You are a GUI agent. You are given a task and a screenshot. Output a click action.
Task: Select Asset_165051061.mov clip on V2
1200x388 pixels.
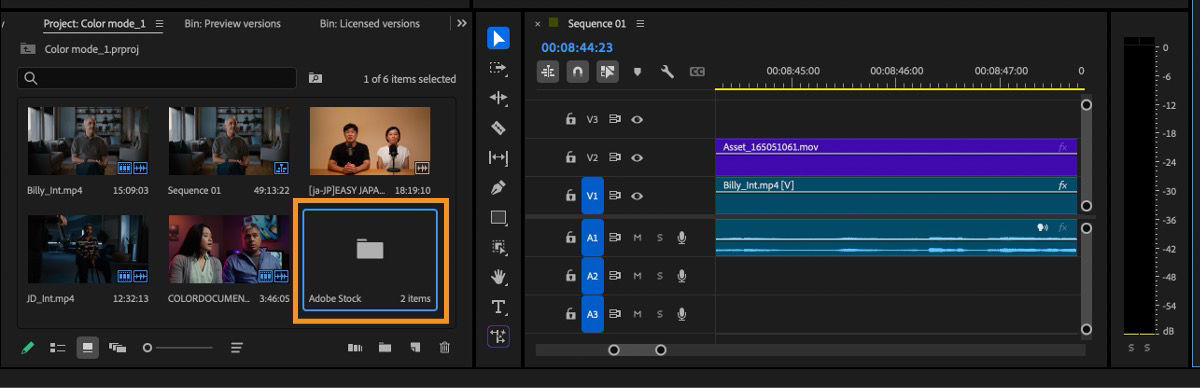896,157
